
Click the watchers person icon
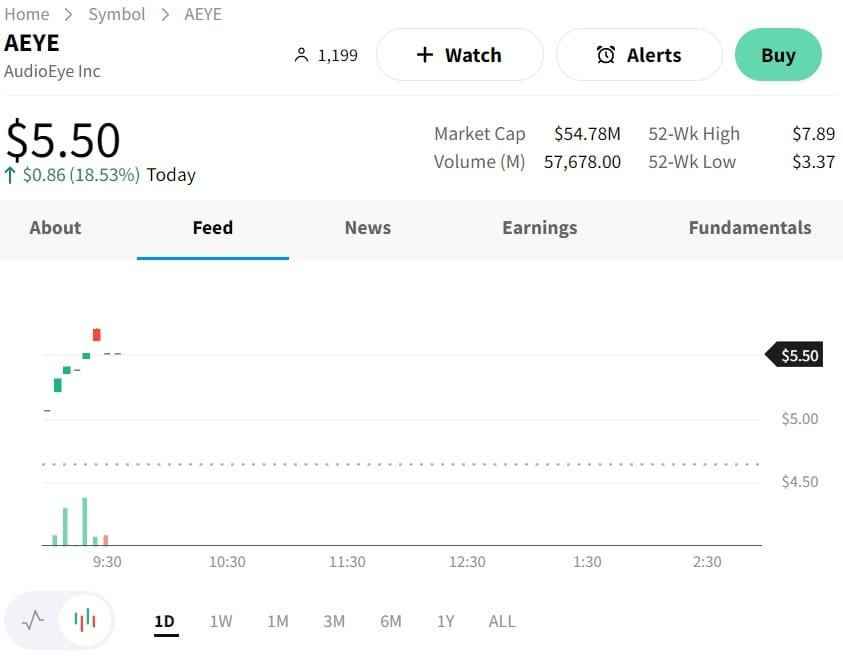coord(301,55)
